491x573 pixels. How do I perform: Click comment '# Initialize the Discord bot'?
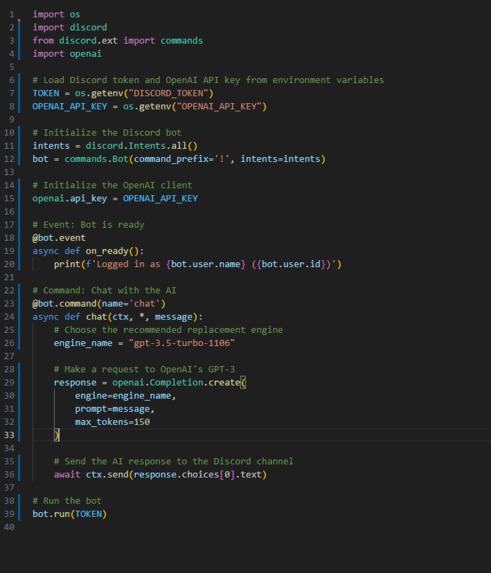(107, 133)
